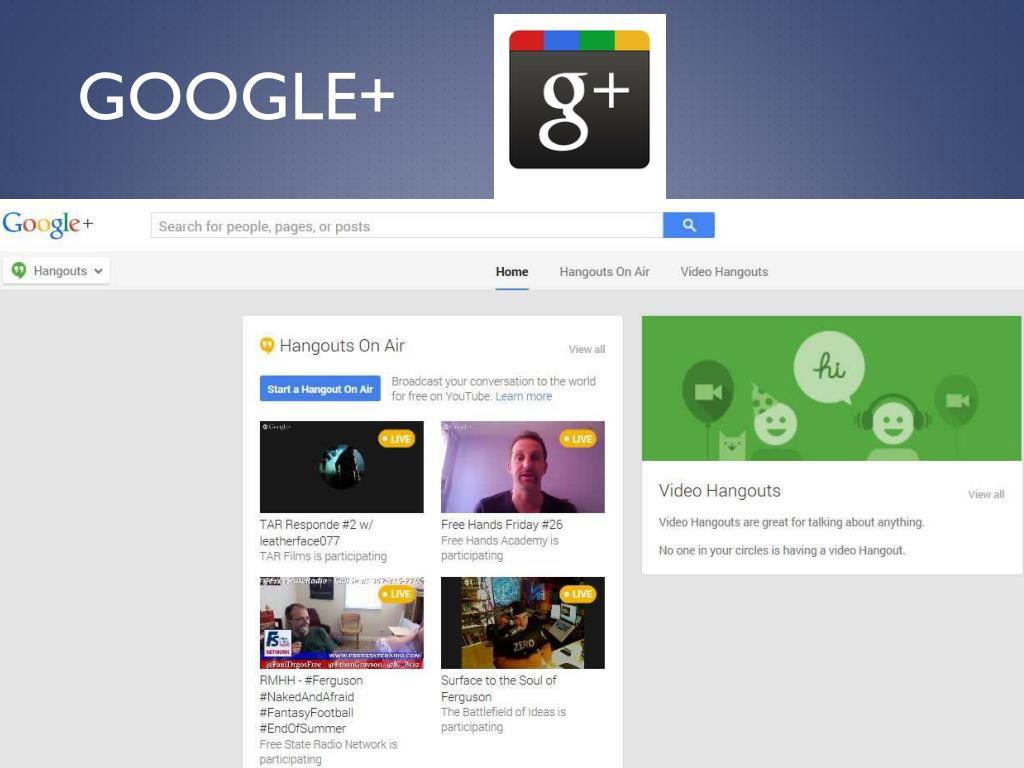This screenshot has height=768, width=1024.
Task: Click the large black g+ app icon
Action: coord(579,100)
